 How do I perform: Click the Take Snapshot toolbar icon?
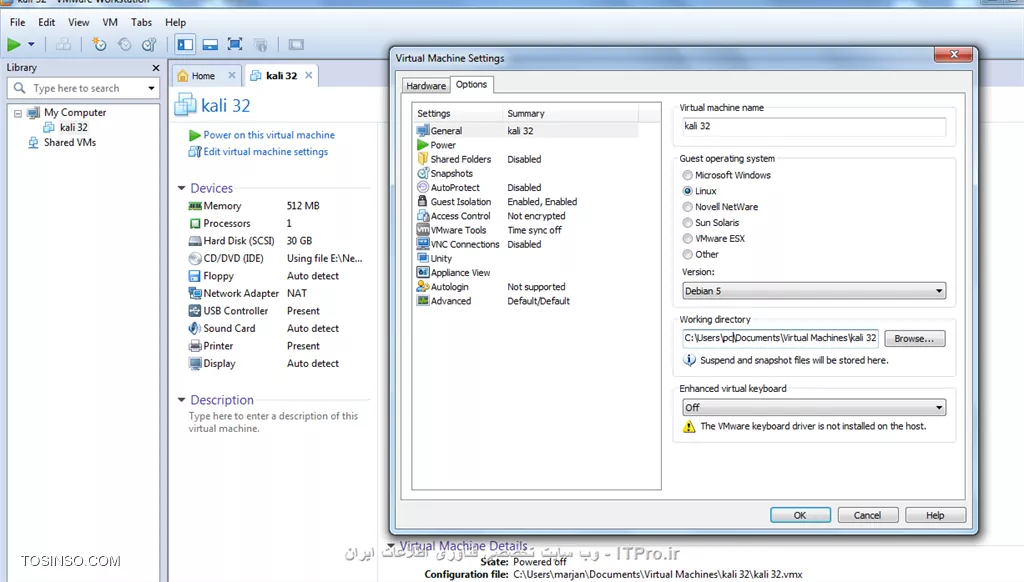point(99,44)
